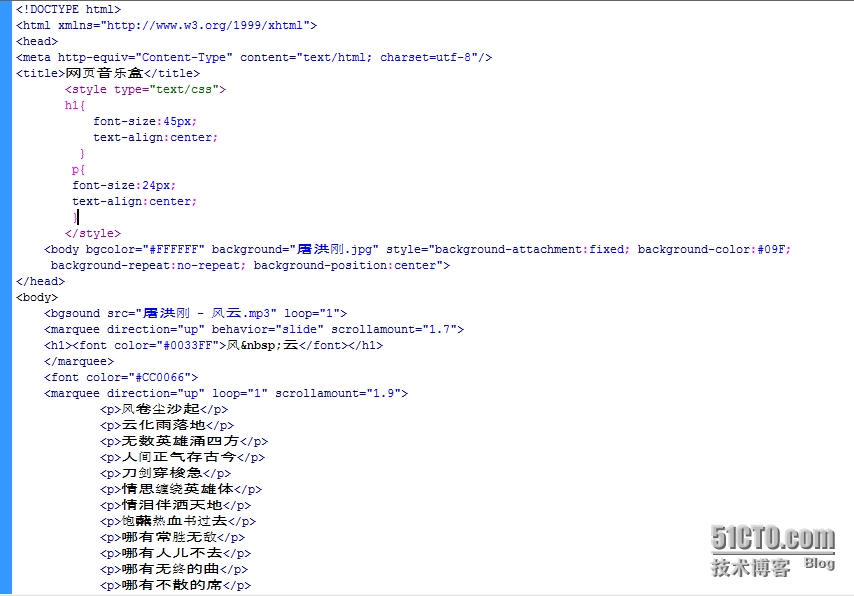Click the title line '网页音乐盒'
The image size is (854, 596).
(x=108, y=73)
